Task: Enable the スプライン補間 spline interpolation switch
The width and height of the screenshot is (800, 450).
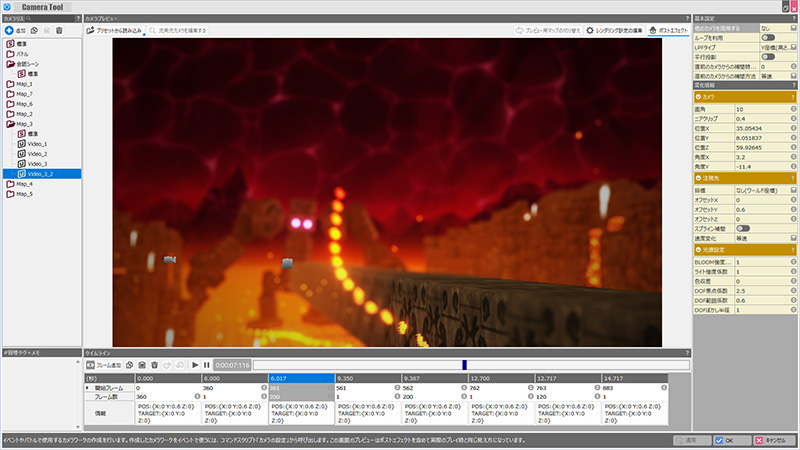Action: [x=744, y=228]
